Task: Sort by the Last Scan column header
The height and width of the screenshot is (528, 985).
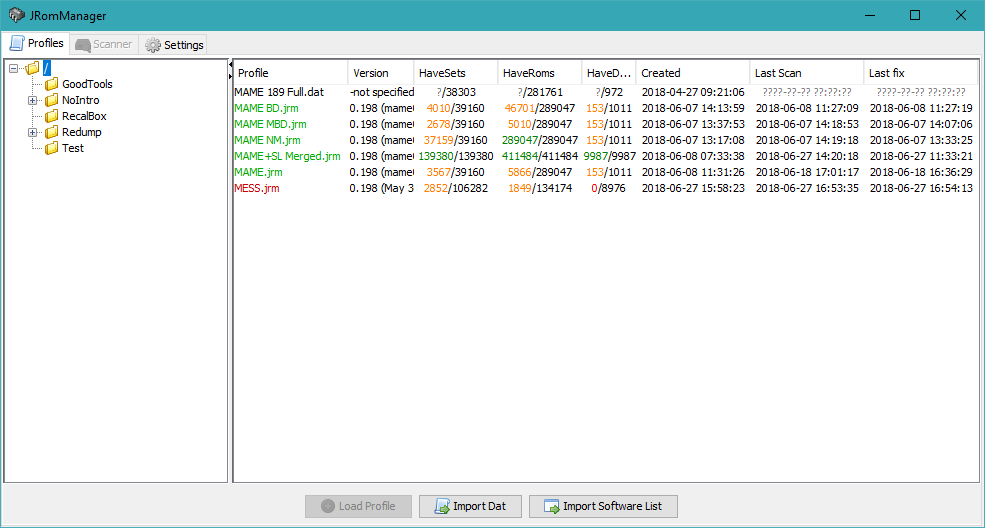Action: click(807, 73)
